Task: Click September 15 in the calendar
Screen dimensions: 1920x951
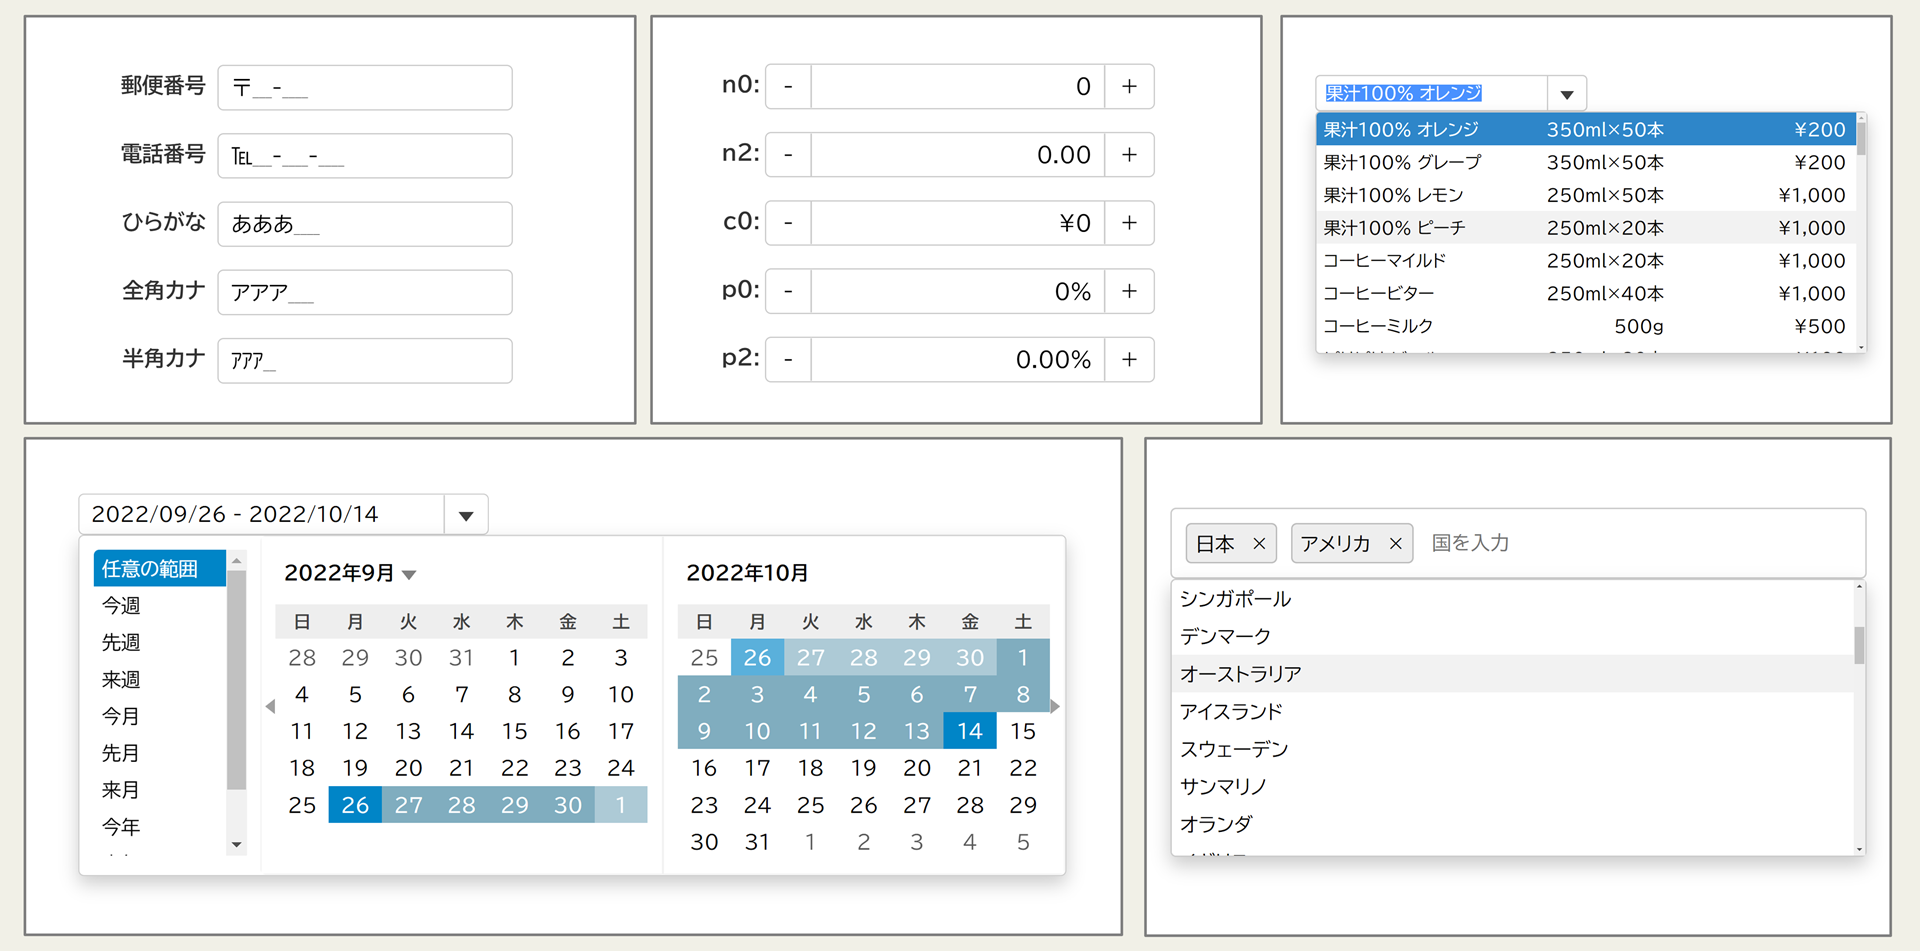Action: pyautogui.click(x=514, y=731)
